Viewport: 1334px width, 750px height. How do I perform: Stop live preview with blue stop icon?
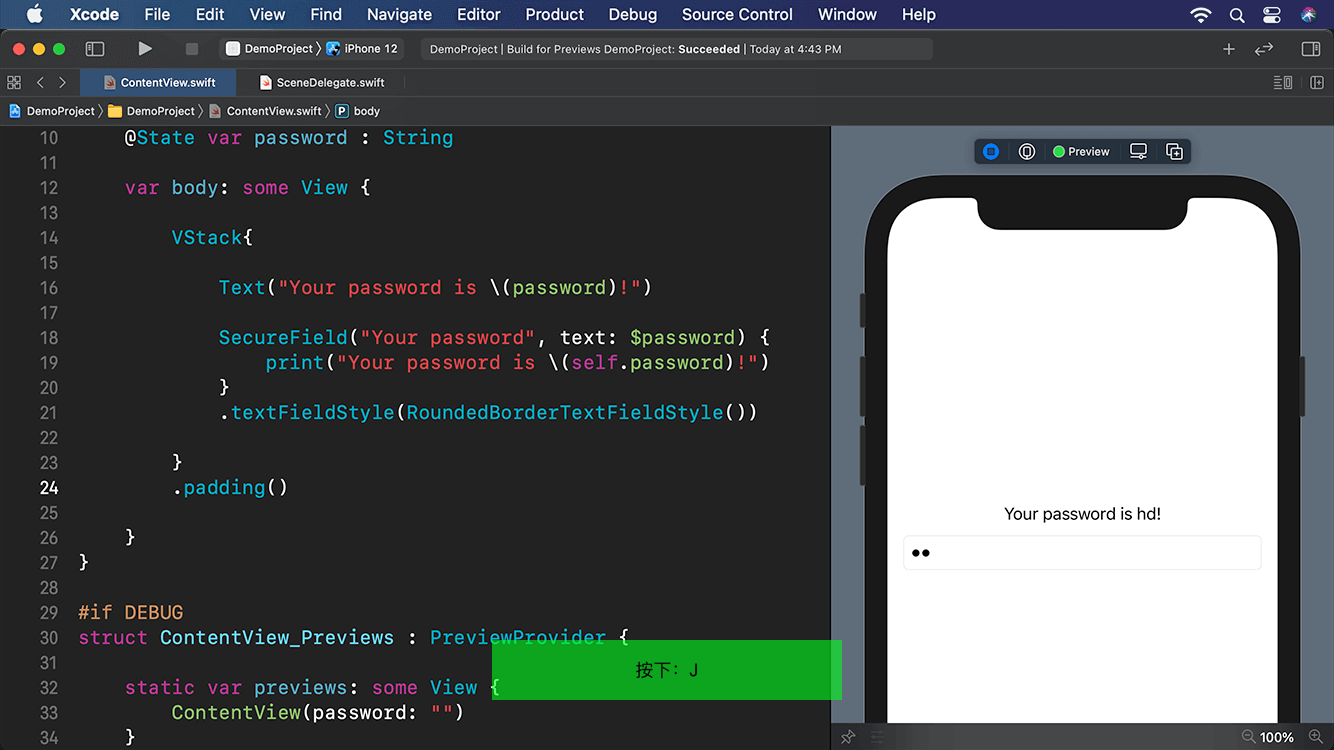pos(991,151)
